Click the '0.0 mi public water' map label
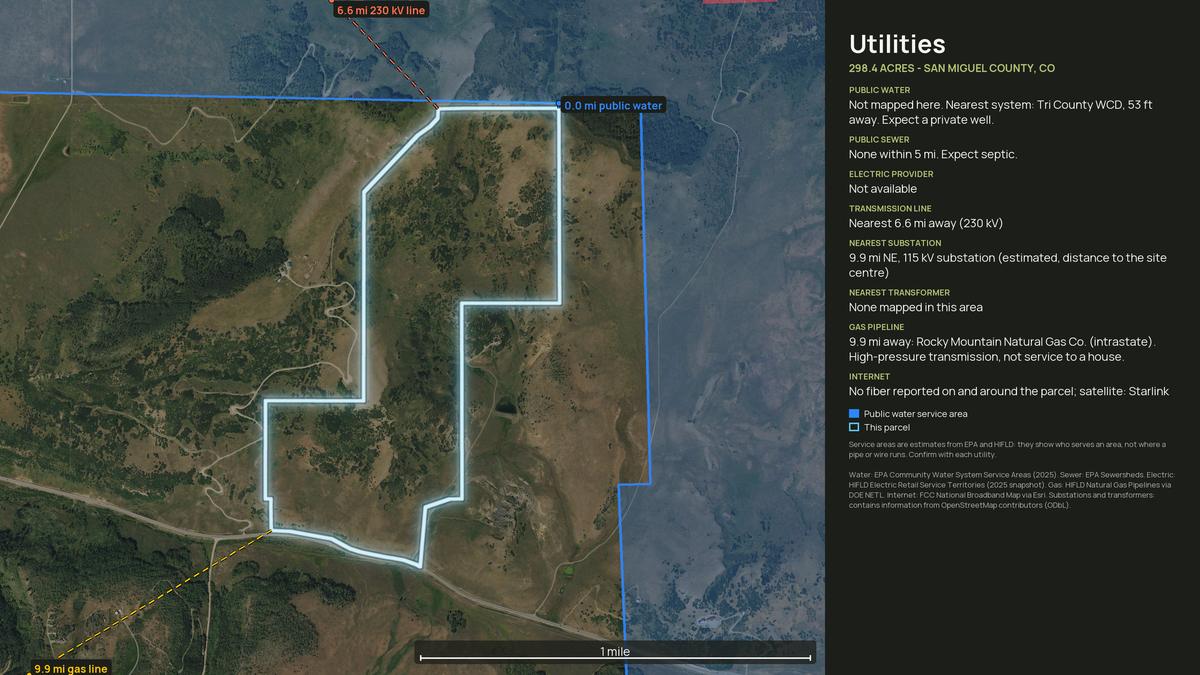This screenshot has width=1200, height=675. [612, 106]
